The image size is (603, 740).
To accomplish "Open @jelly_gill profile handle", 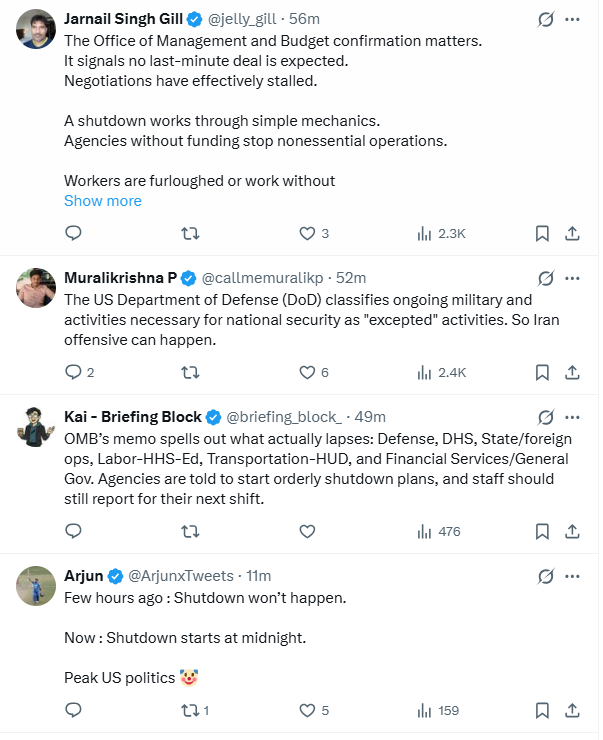I will click(242, 20).
